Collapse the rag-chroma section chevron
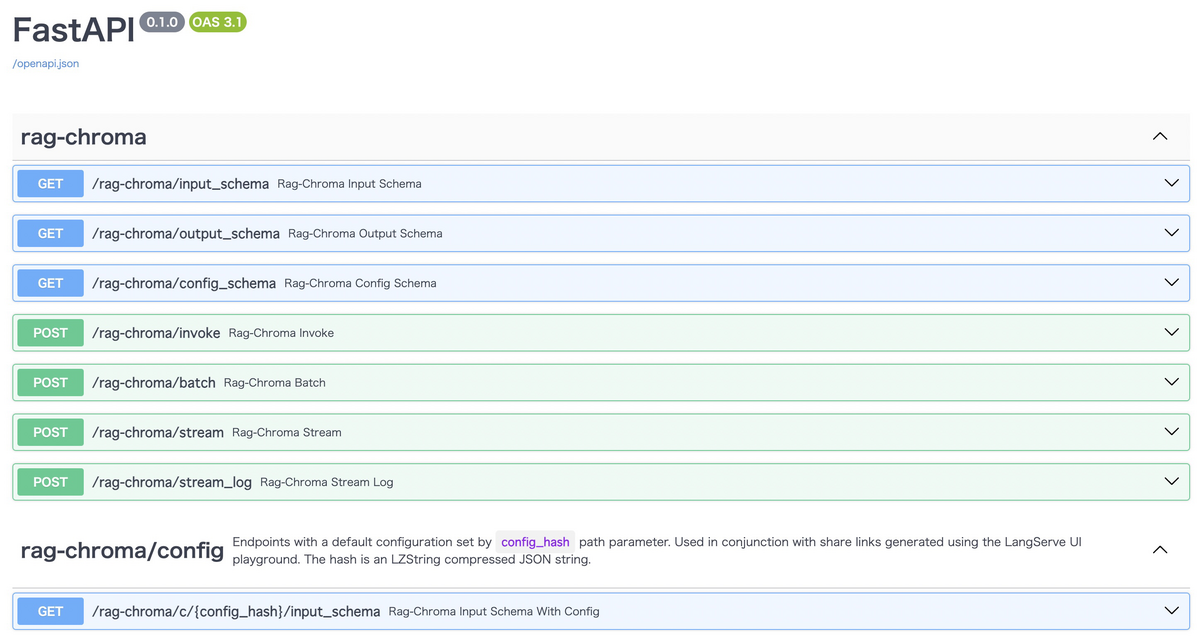Image resolution: width=1200 pixels, height=639 pixels. pyautogui.click(x=1160, y=136)
